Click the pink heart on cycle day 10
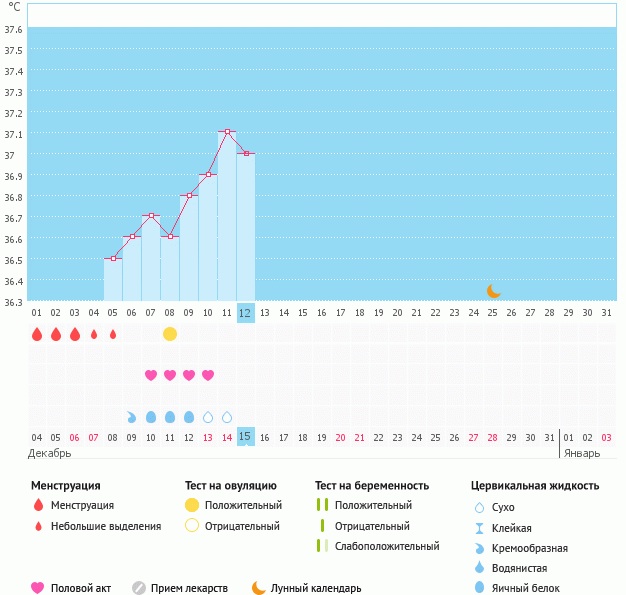 click(208, 375)
